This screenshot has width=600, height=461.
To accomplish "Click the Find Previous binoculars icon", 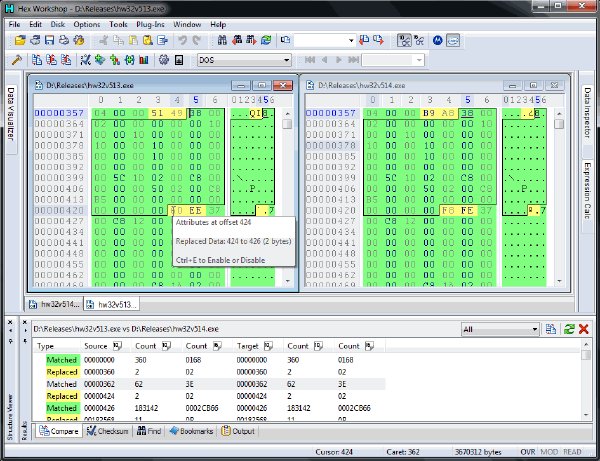I will pyautogui.click(x=237, y=40).
